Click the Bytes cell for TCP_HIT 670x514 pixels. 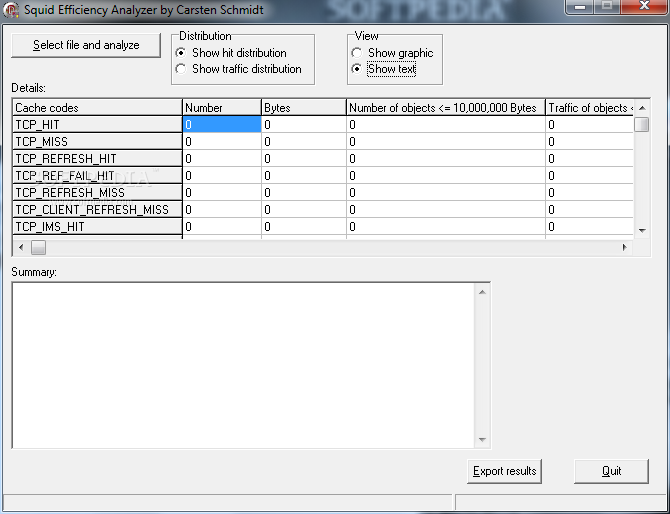pos(304,124)
